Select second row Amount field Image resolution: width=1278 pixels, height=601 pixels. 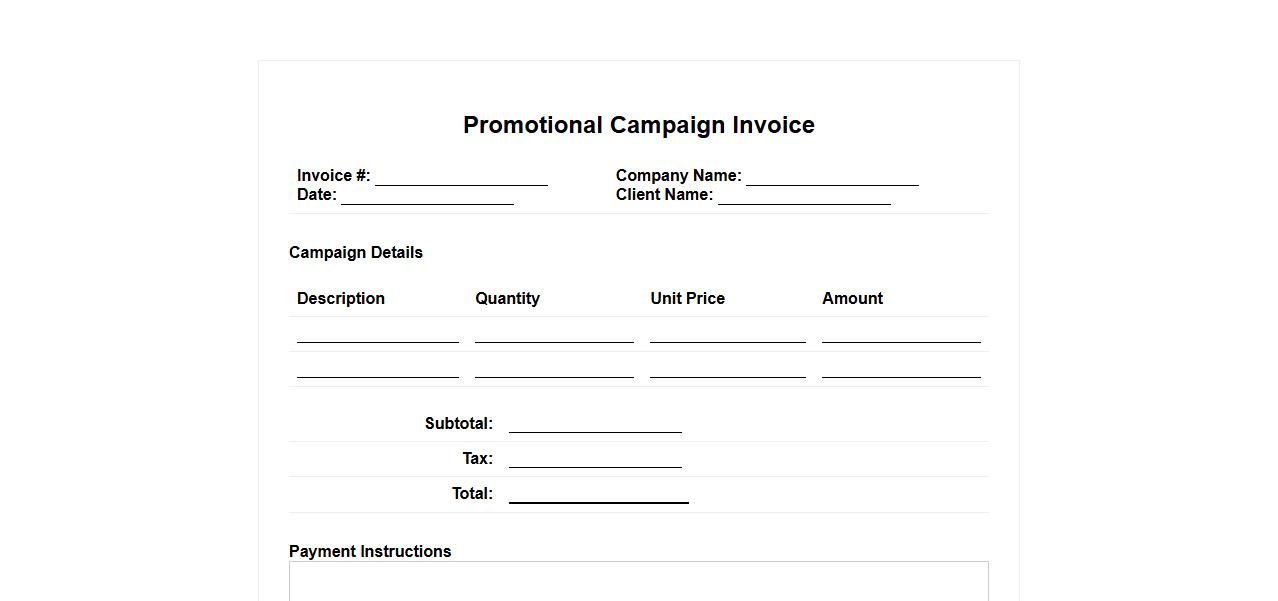(x=901, y=369)
